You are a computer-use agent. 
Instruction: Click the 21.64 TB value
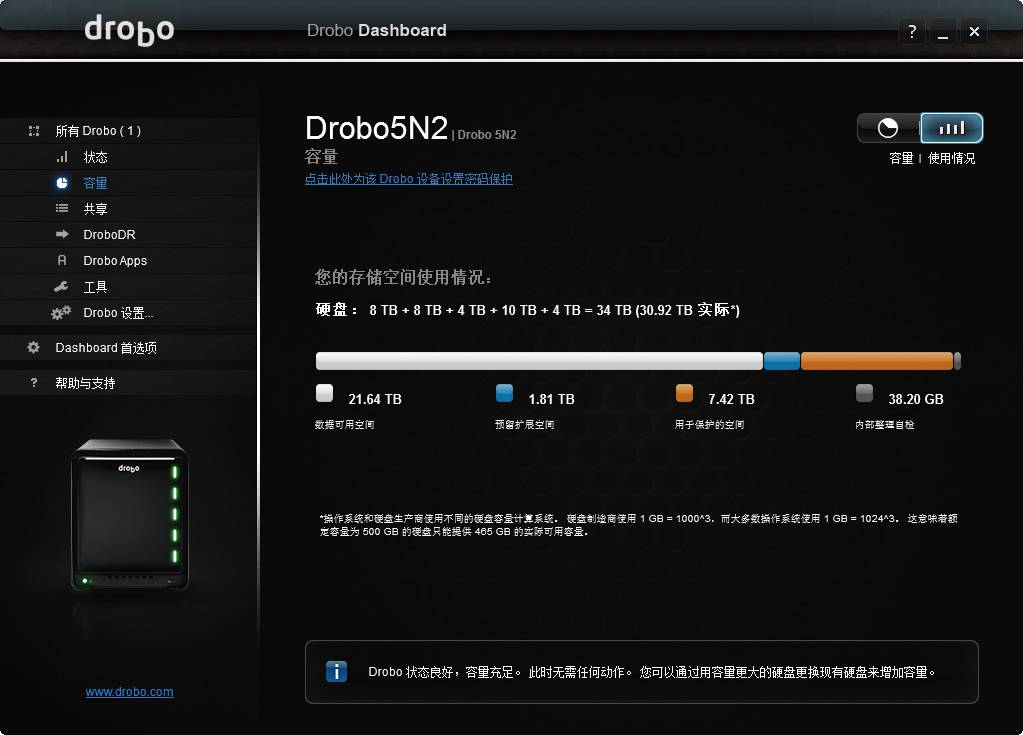point(374,399)
